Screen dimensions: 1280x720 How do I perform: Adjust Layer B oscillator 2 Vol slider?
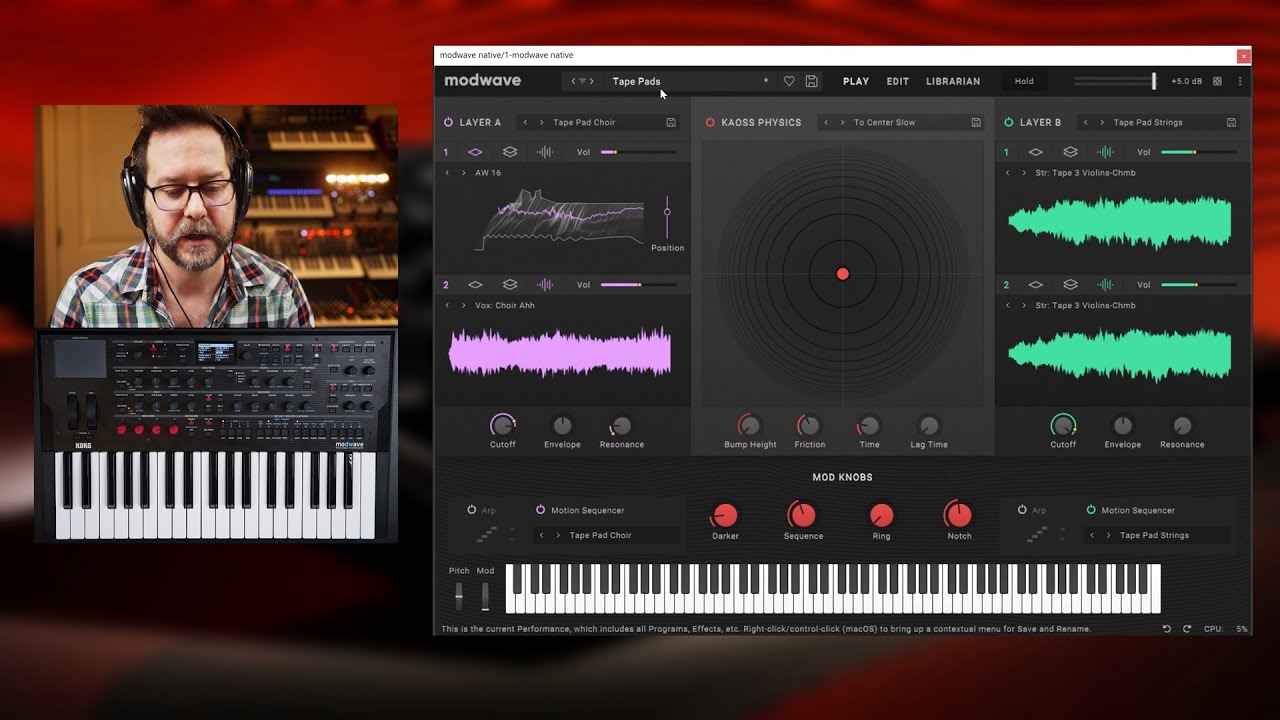(x=1199, y=285)
